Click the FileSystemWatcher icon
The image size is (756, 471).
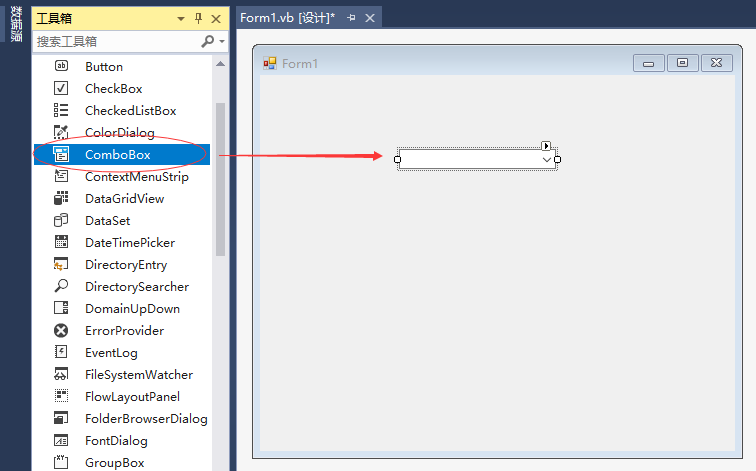(61, 374)
